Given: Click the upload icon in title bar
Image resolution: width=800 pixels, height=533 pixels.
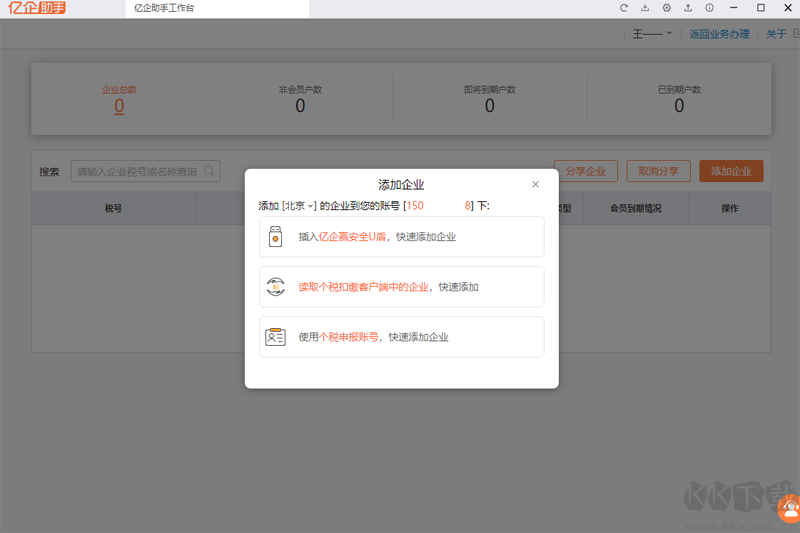Looking at the screenshot, I should coord(688,8).
